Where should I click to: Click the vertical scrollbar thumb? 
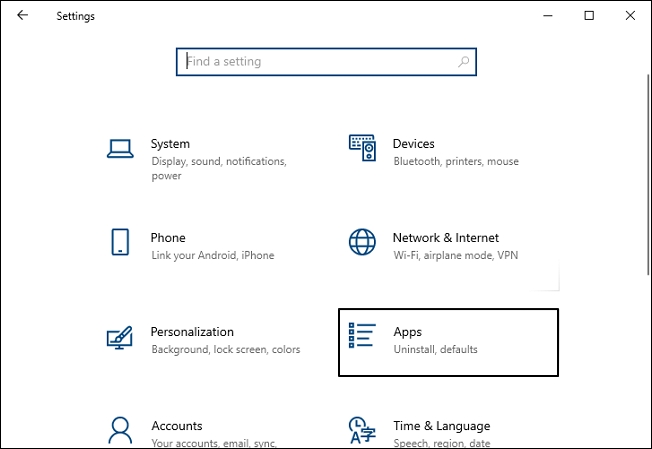(x=649, y=174)
